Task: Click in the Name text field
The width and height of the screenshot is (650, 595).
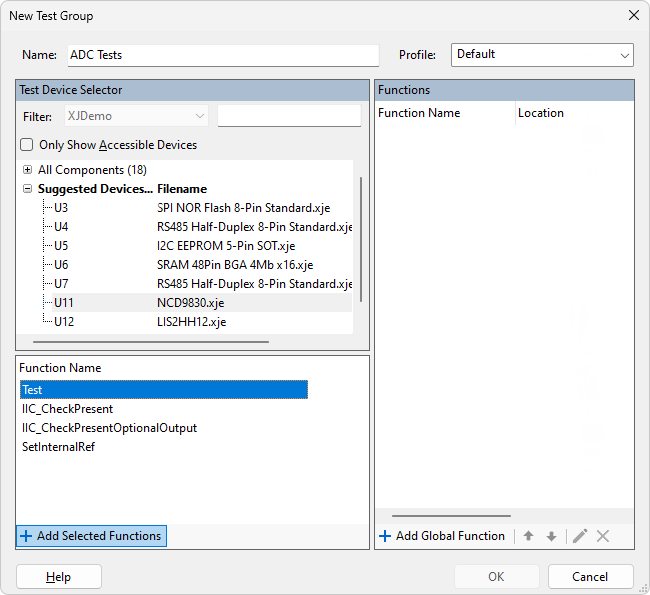Action: tap(222, 55)
